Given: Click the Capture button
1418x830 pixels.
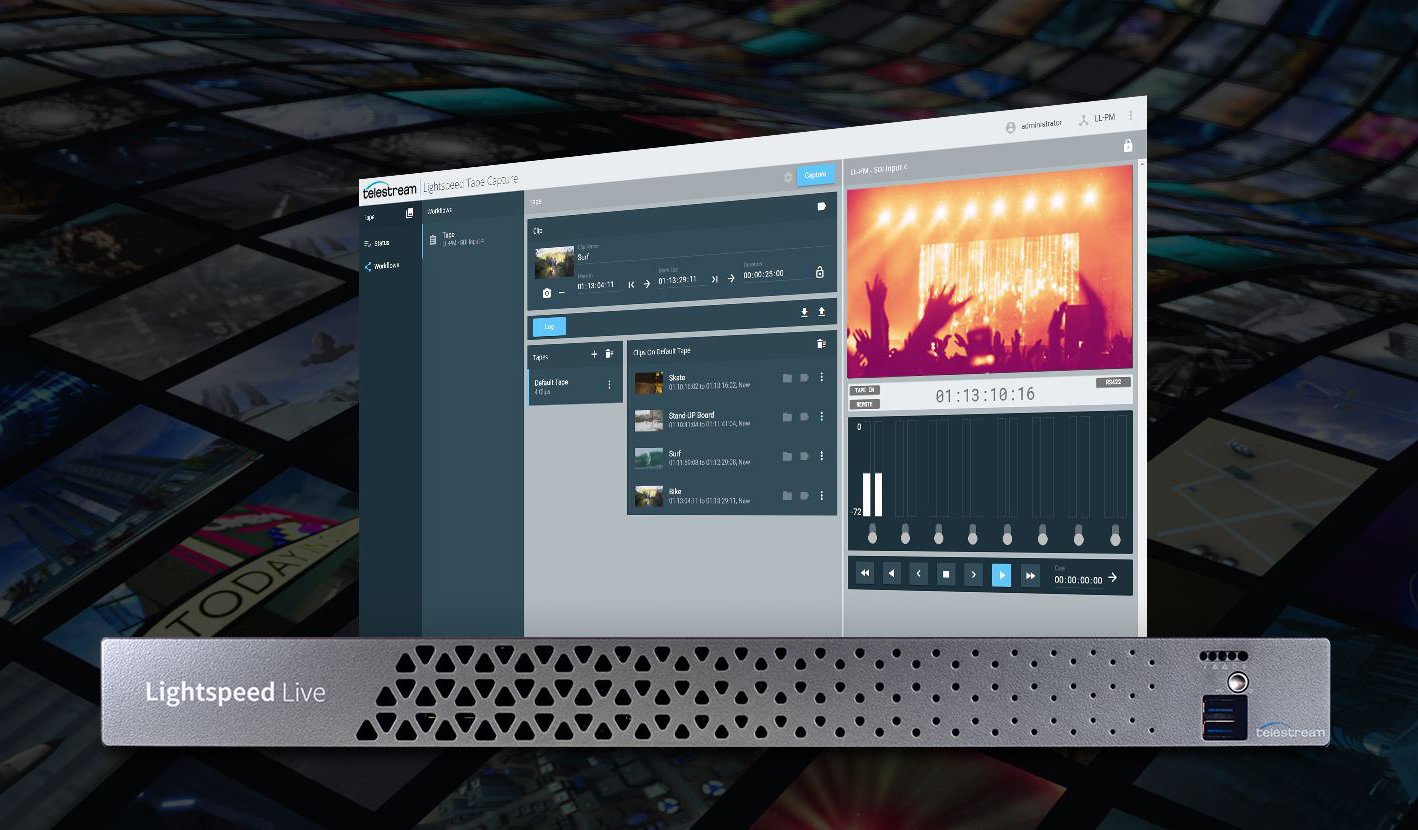Looking at the screenshot, I should tap(816, 175).
